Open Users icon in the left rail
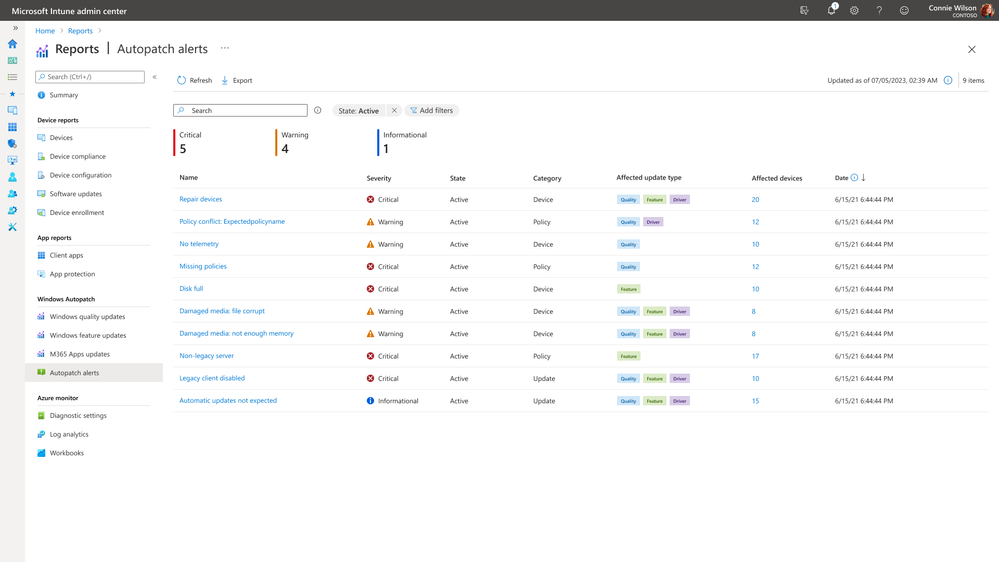The image size is (999, 562). coord(12,177)
